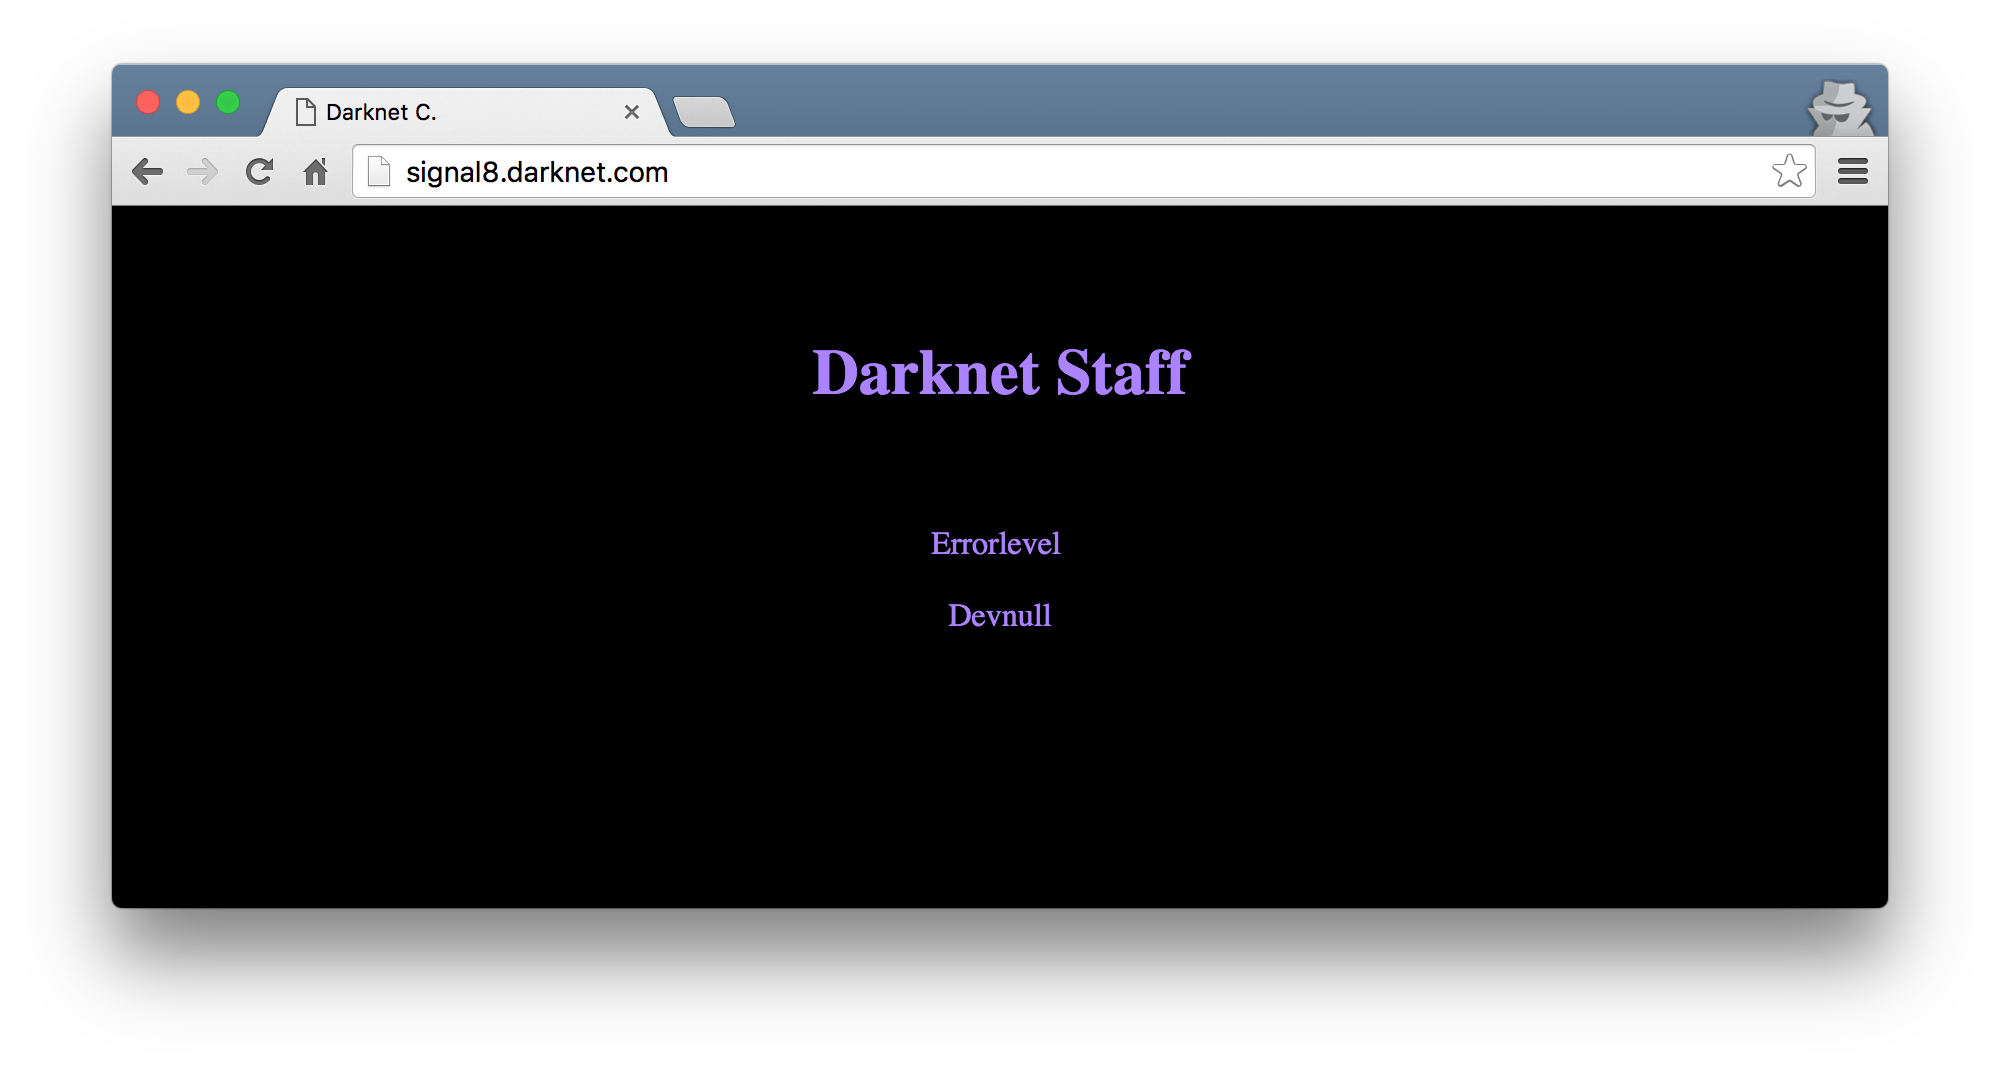2000x1068 pixels.
Task: Maximize the window with the green button
Action: [x=228, y=102]
